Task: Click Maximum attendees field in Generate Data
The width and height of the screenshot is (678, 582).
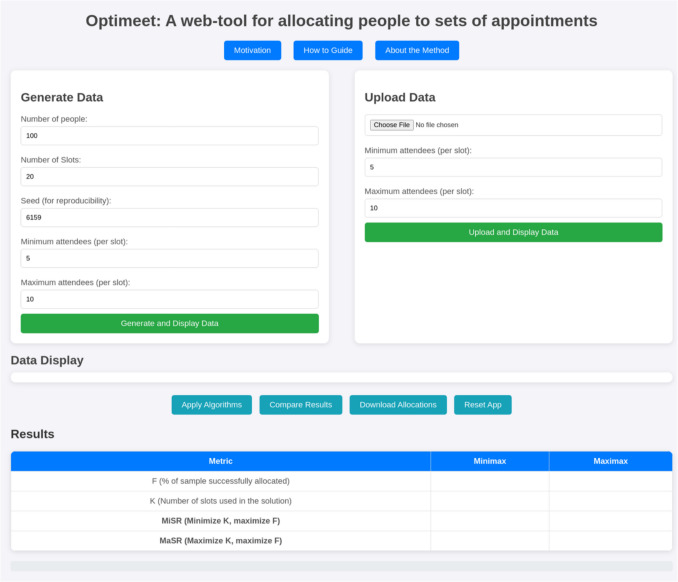Action: (x=169, y=299)
